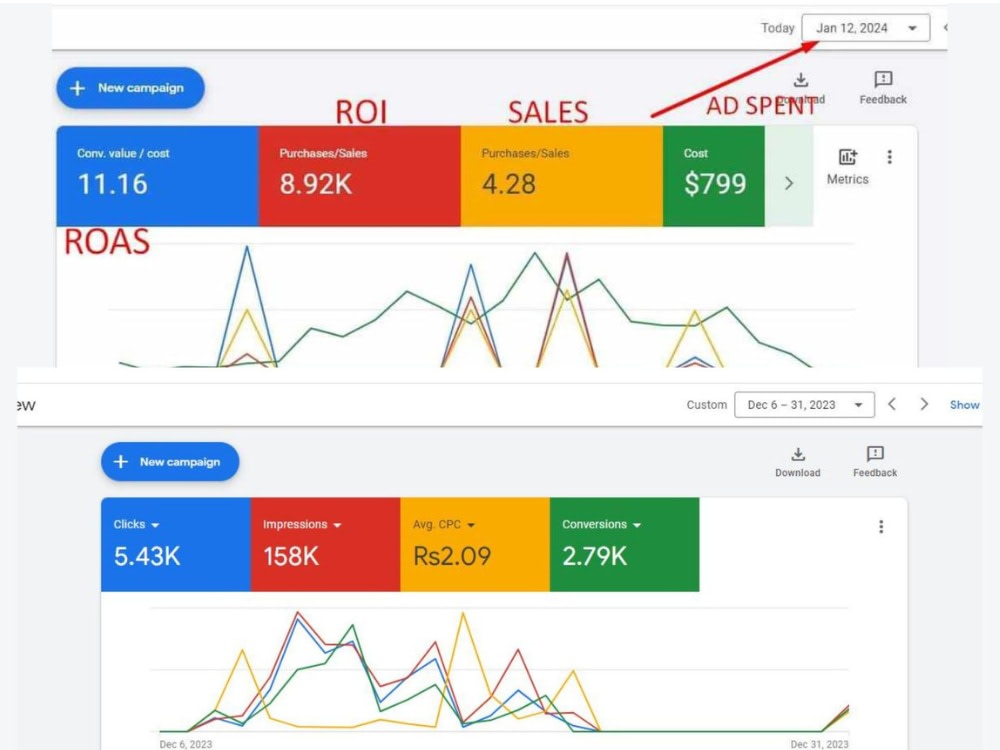Click the Custom label
The image size is (1000, 750).
[707, 405]
